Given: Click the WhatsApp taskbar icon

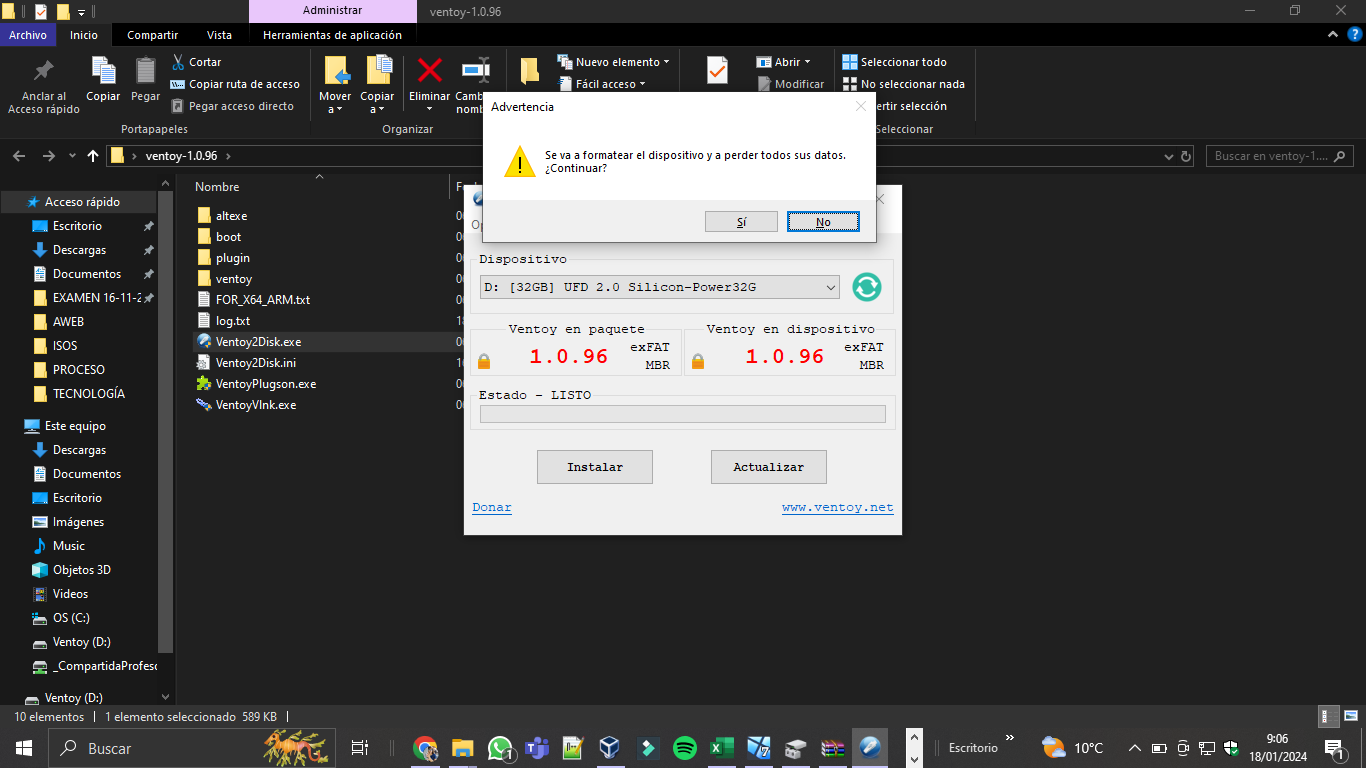Looking at the screenshot, I should (x=500, y=748).
